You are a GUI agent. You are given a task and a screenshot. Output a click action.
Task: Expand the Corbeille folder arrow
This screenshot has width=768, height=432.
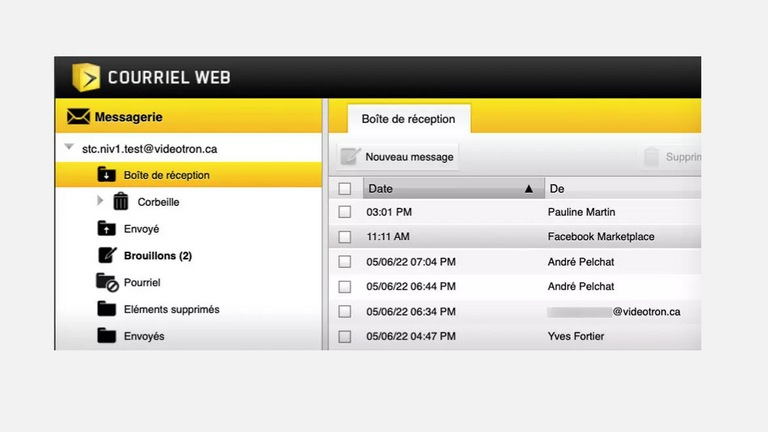pos(100,201)
